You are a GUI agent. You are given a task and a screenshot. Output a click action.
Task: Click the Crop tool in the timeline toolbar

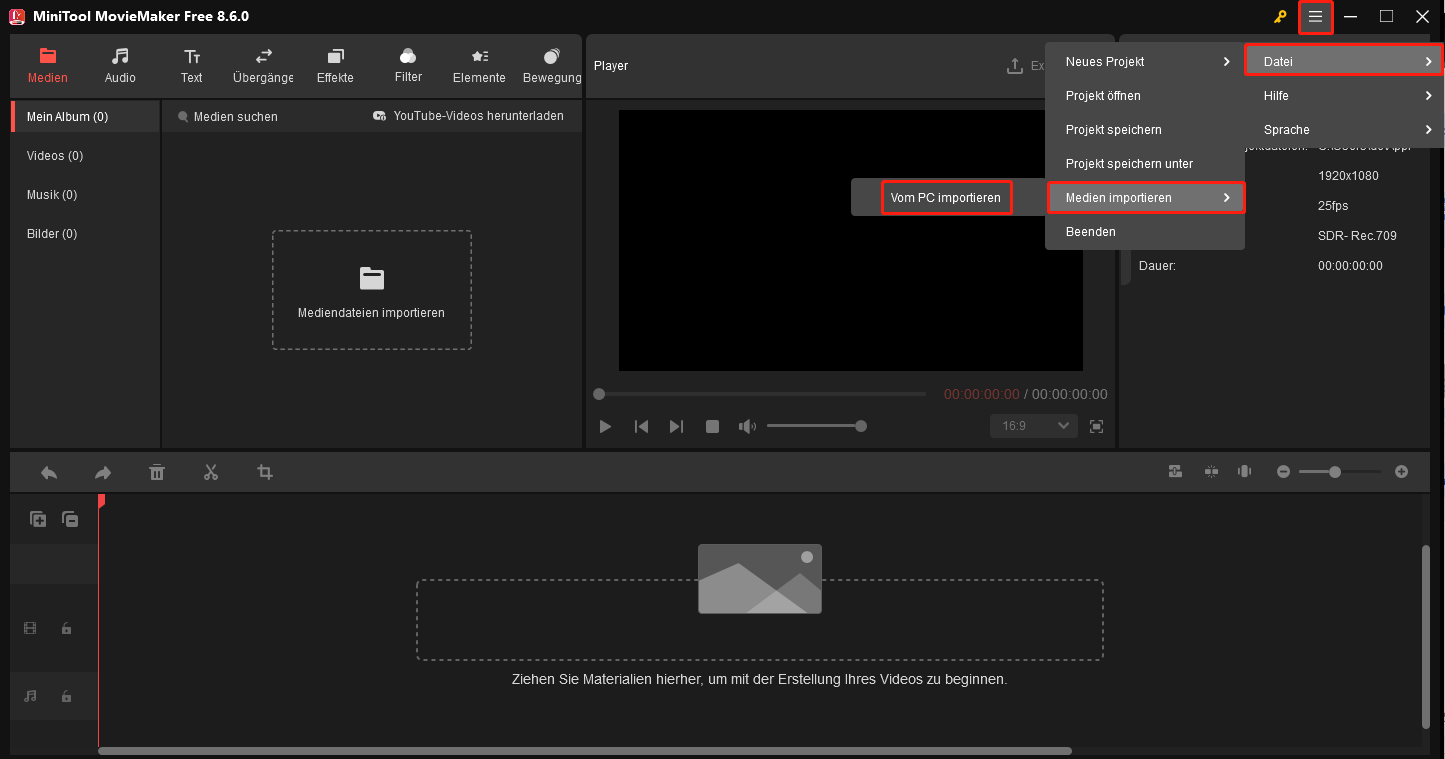264,471
